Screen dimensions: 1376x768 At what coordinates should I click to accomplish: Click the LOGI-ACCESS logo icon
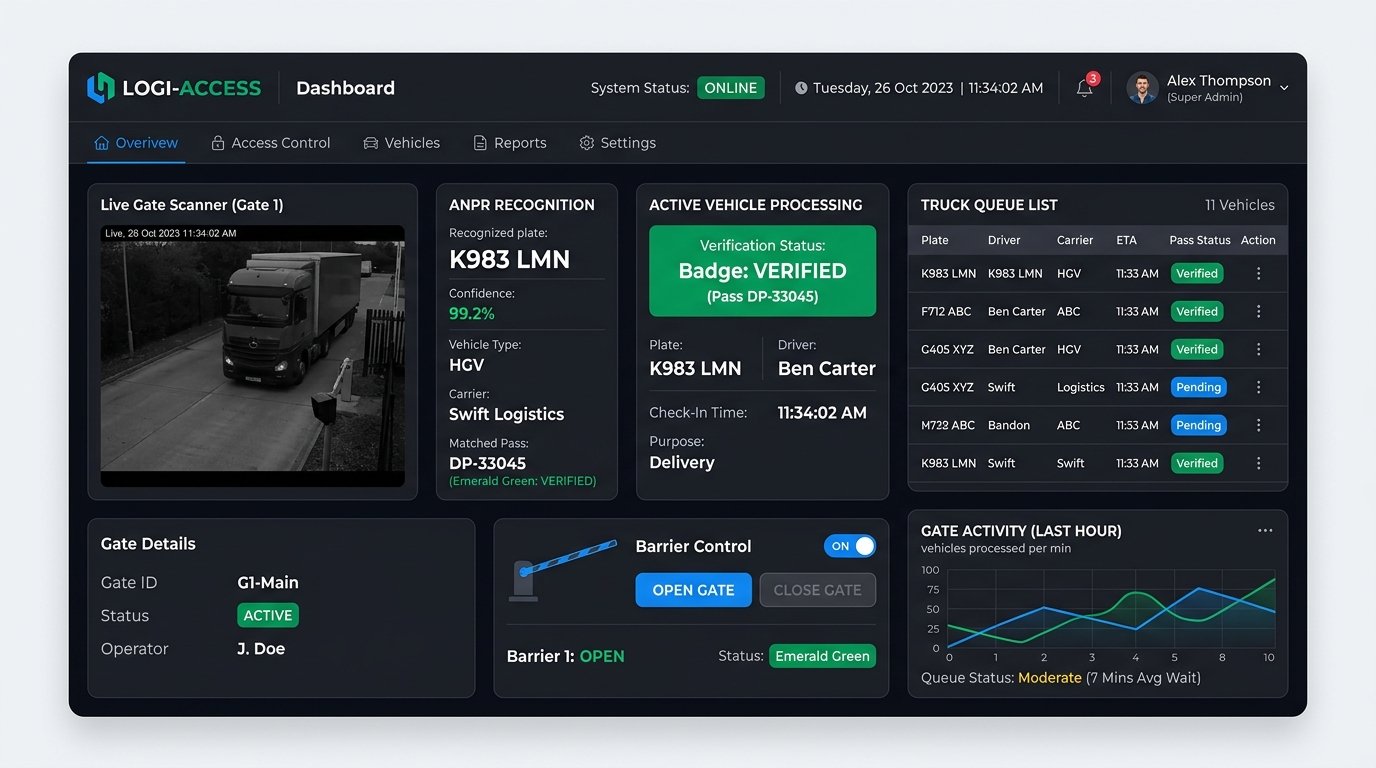tap(101, 88)
